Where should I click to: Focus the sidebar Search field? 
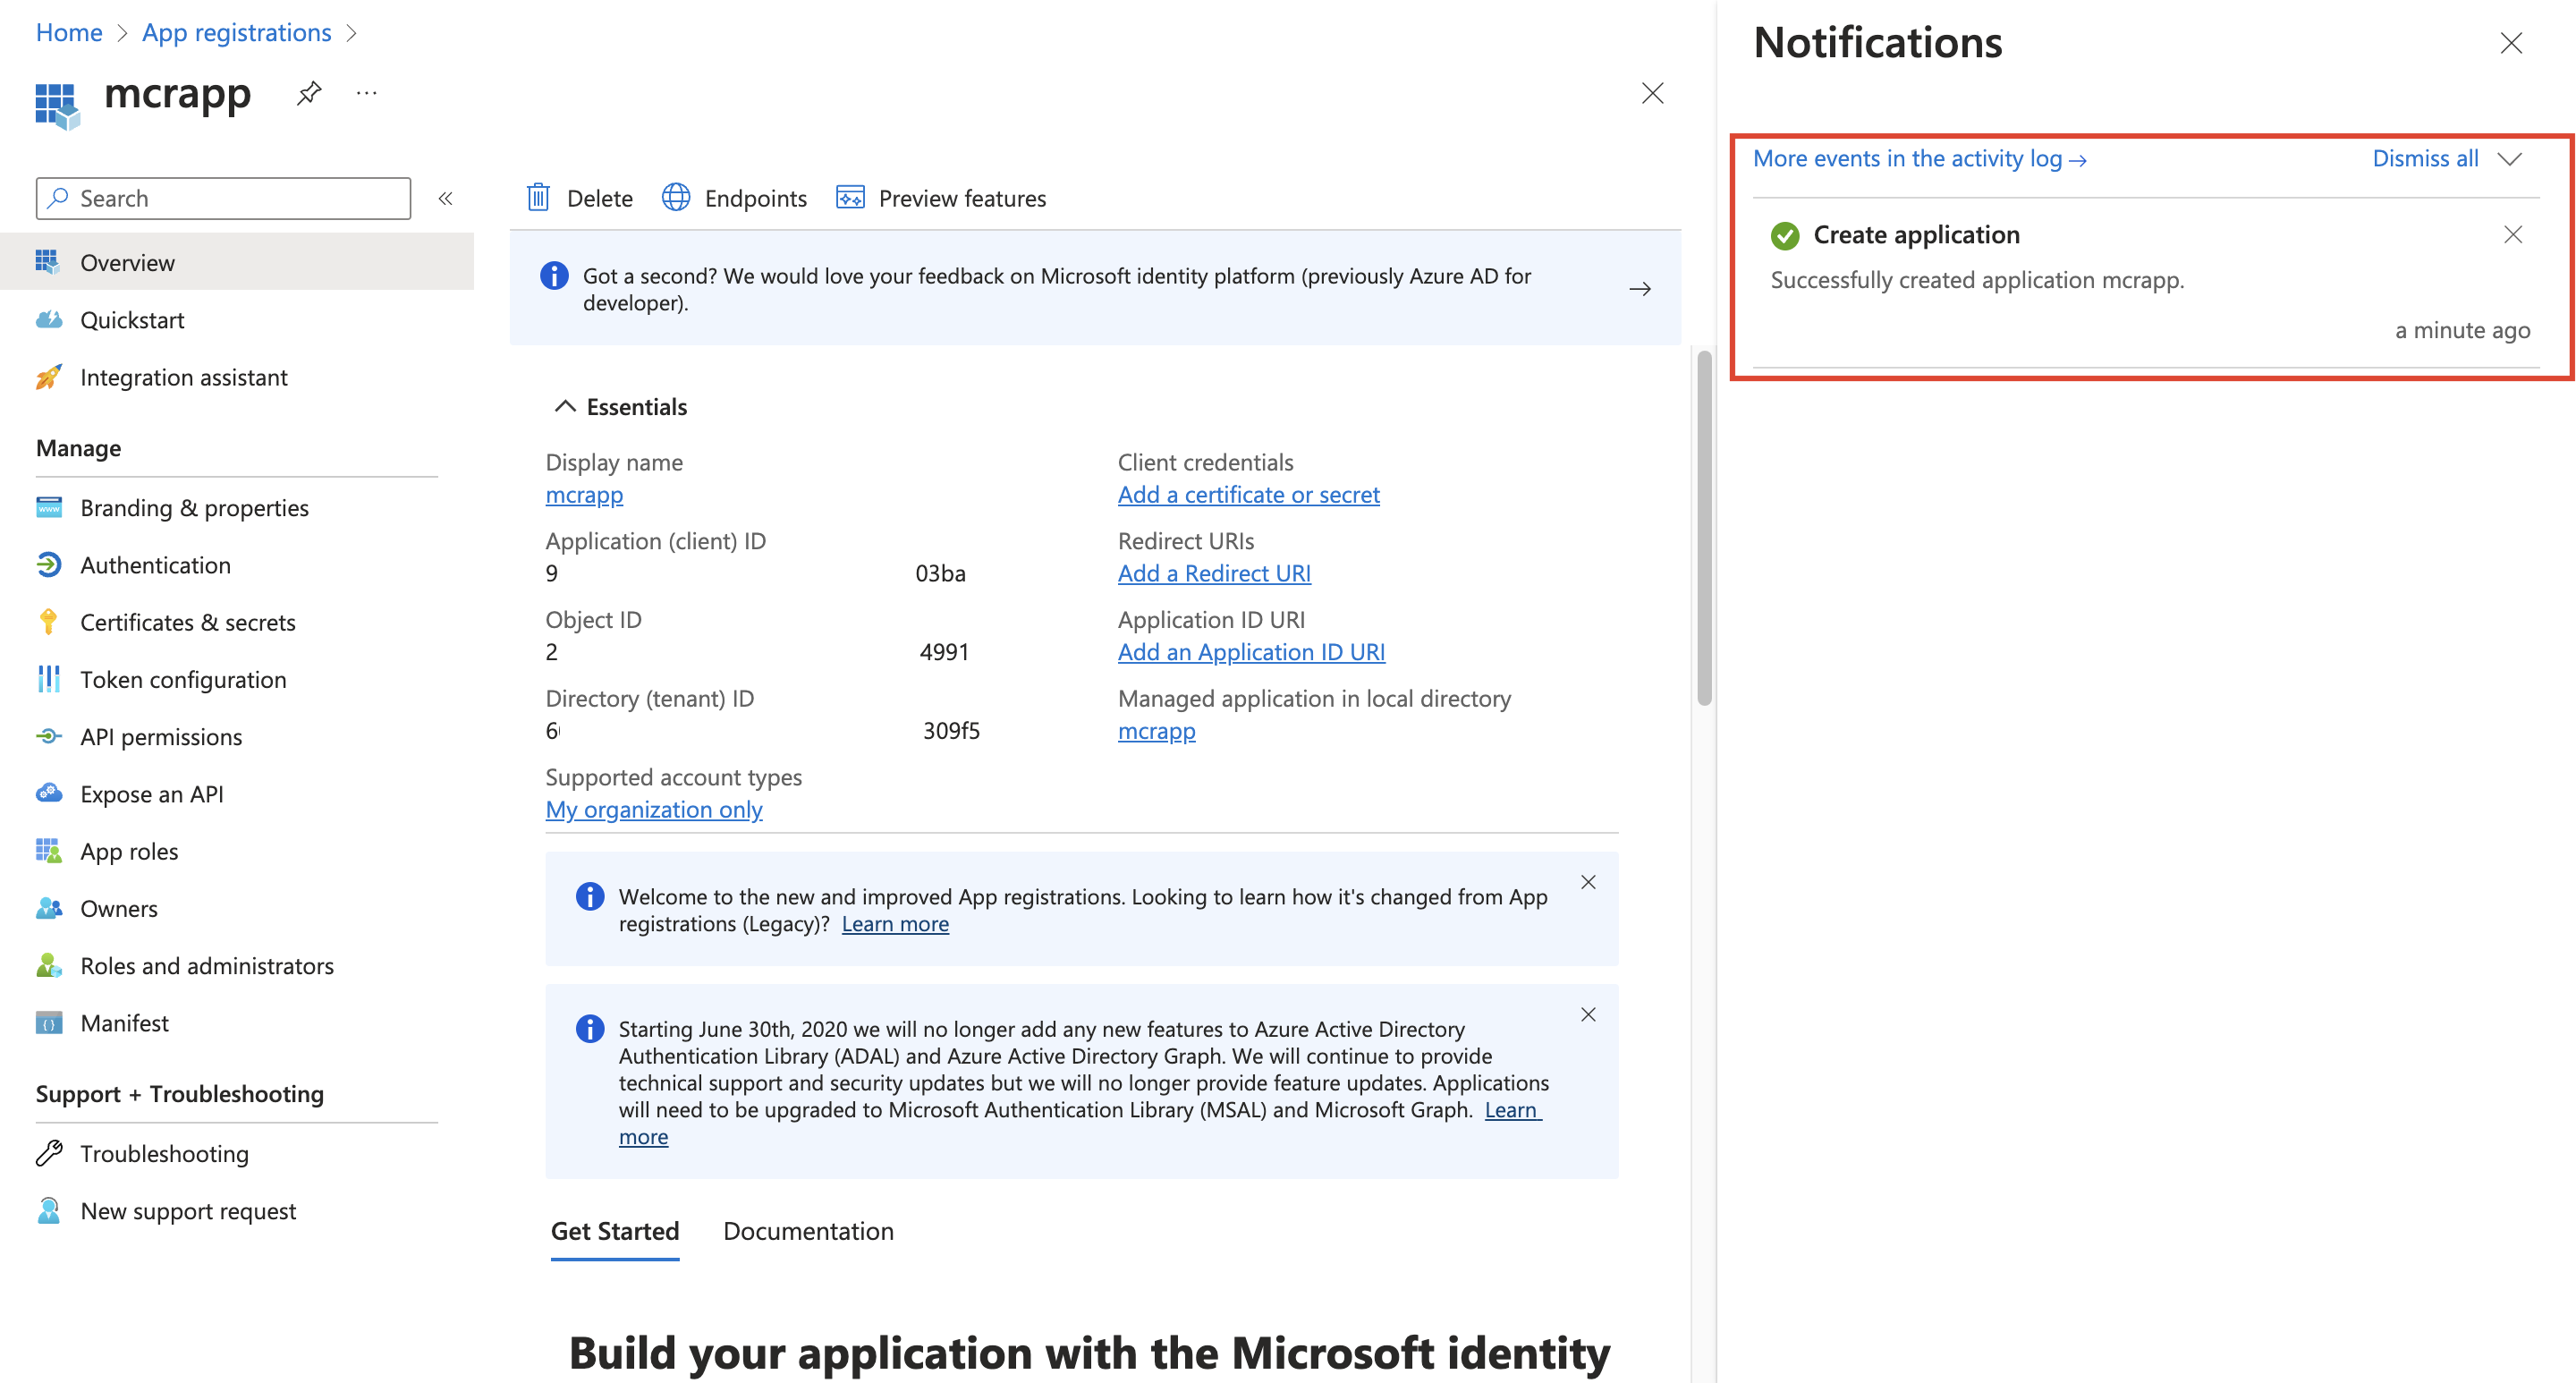(x=223, y=198)
